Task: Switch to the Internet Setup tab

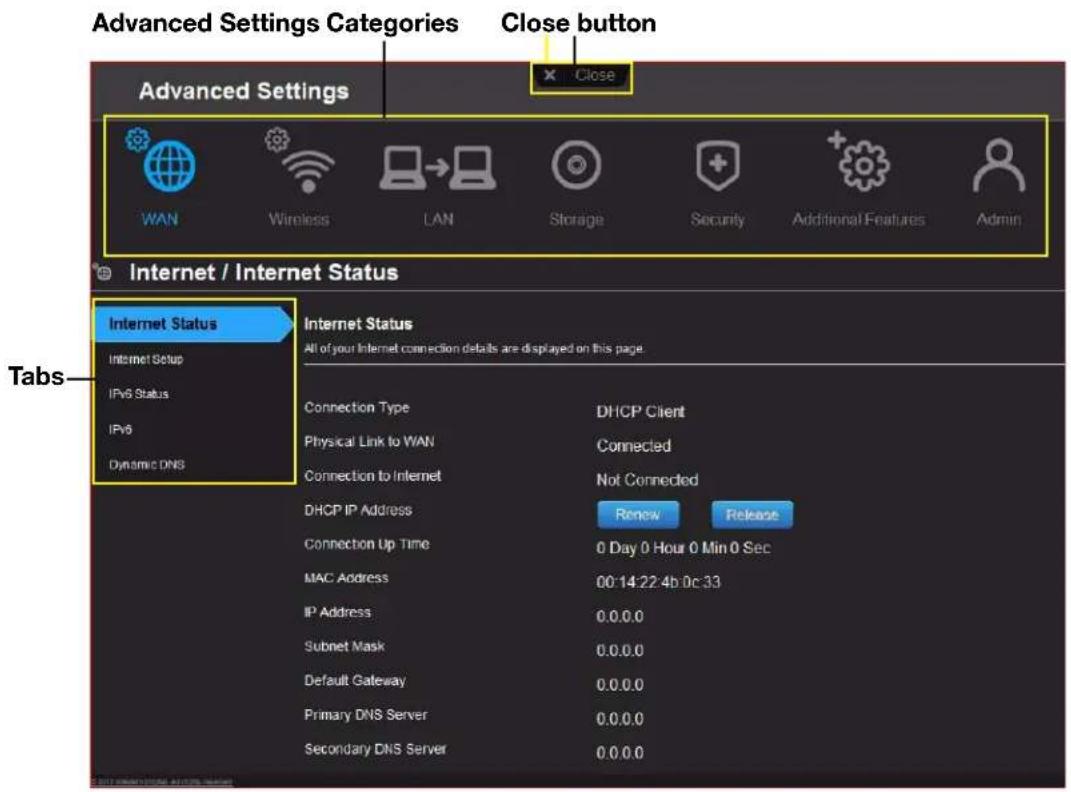Action: point(145,359)
